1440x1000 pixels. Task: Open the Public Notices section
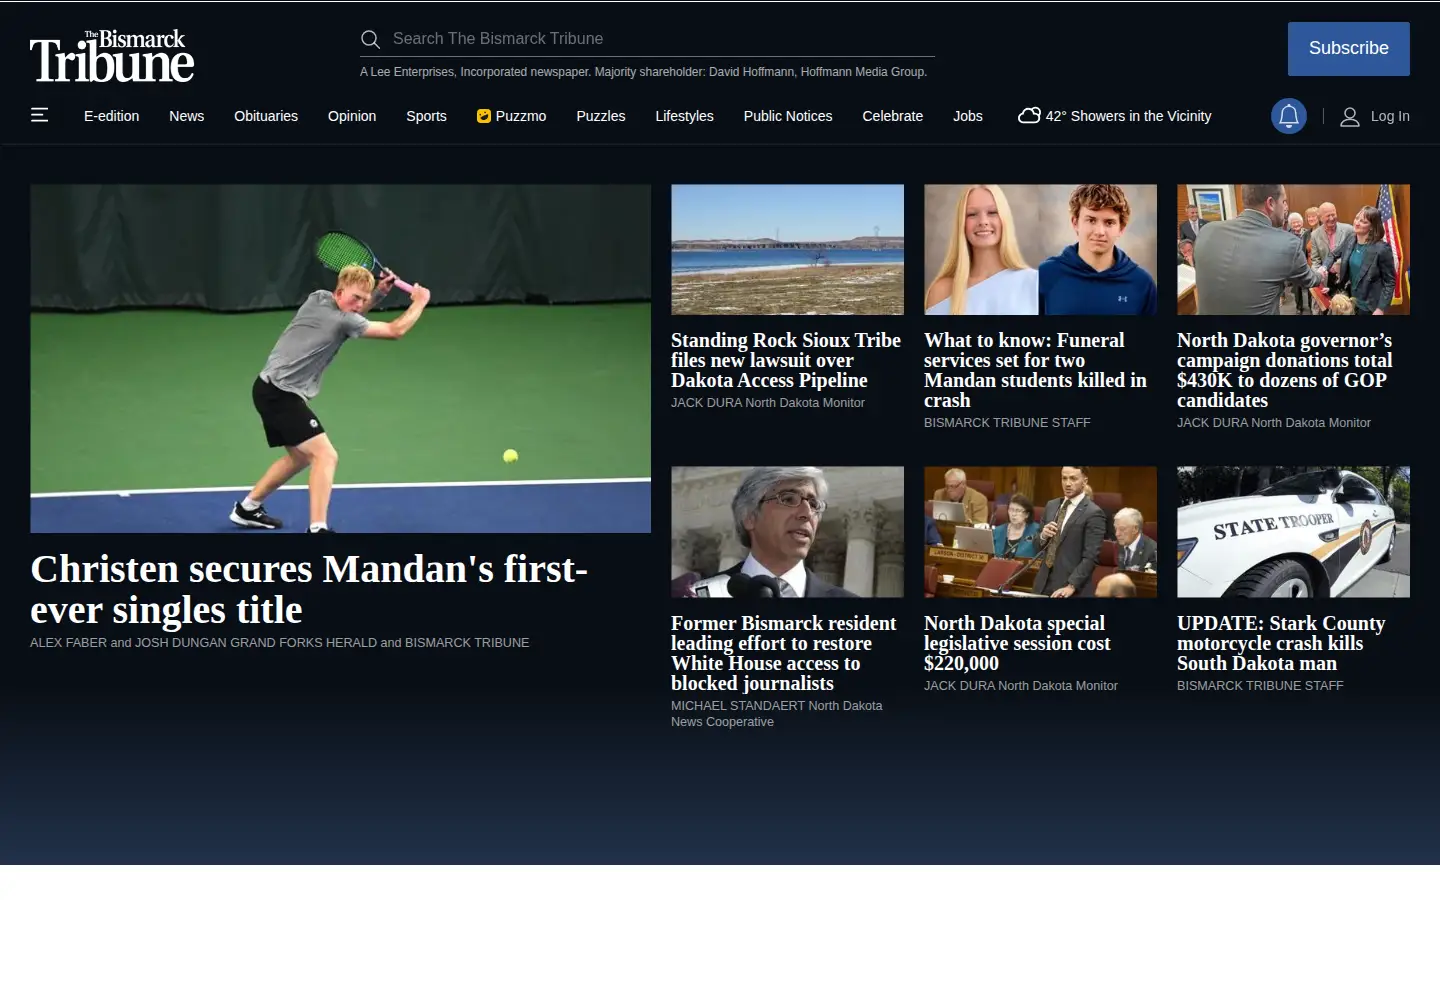(788, 116)
